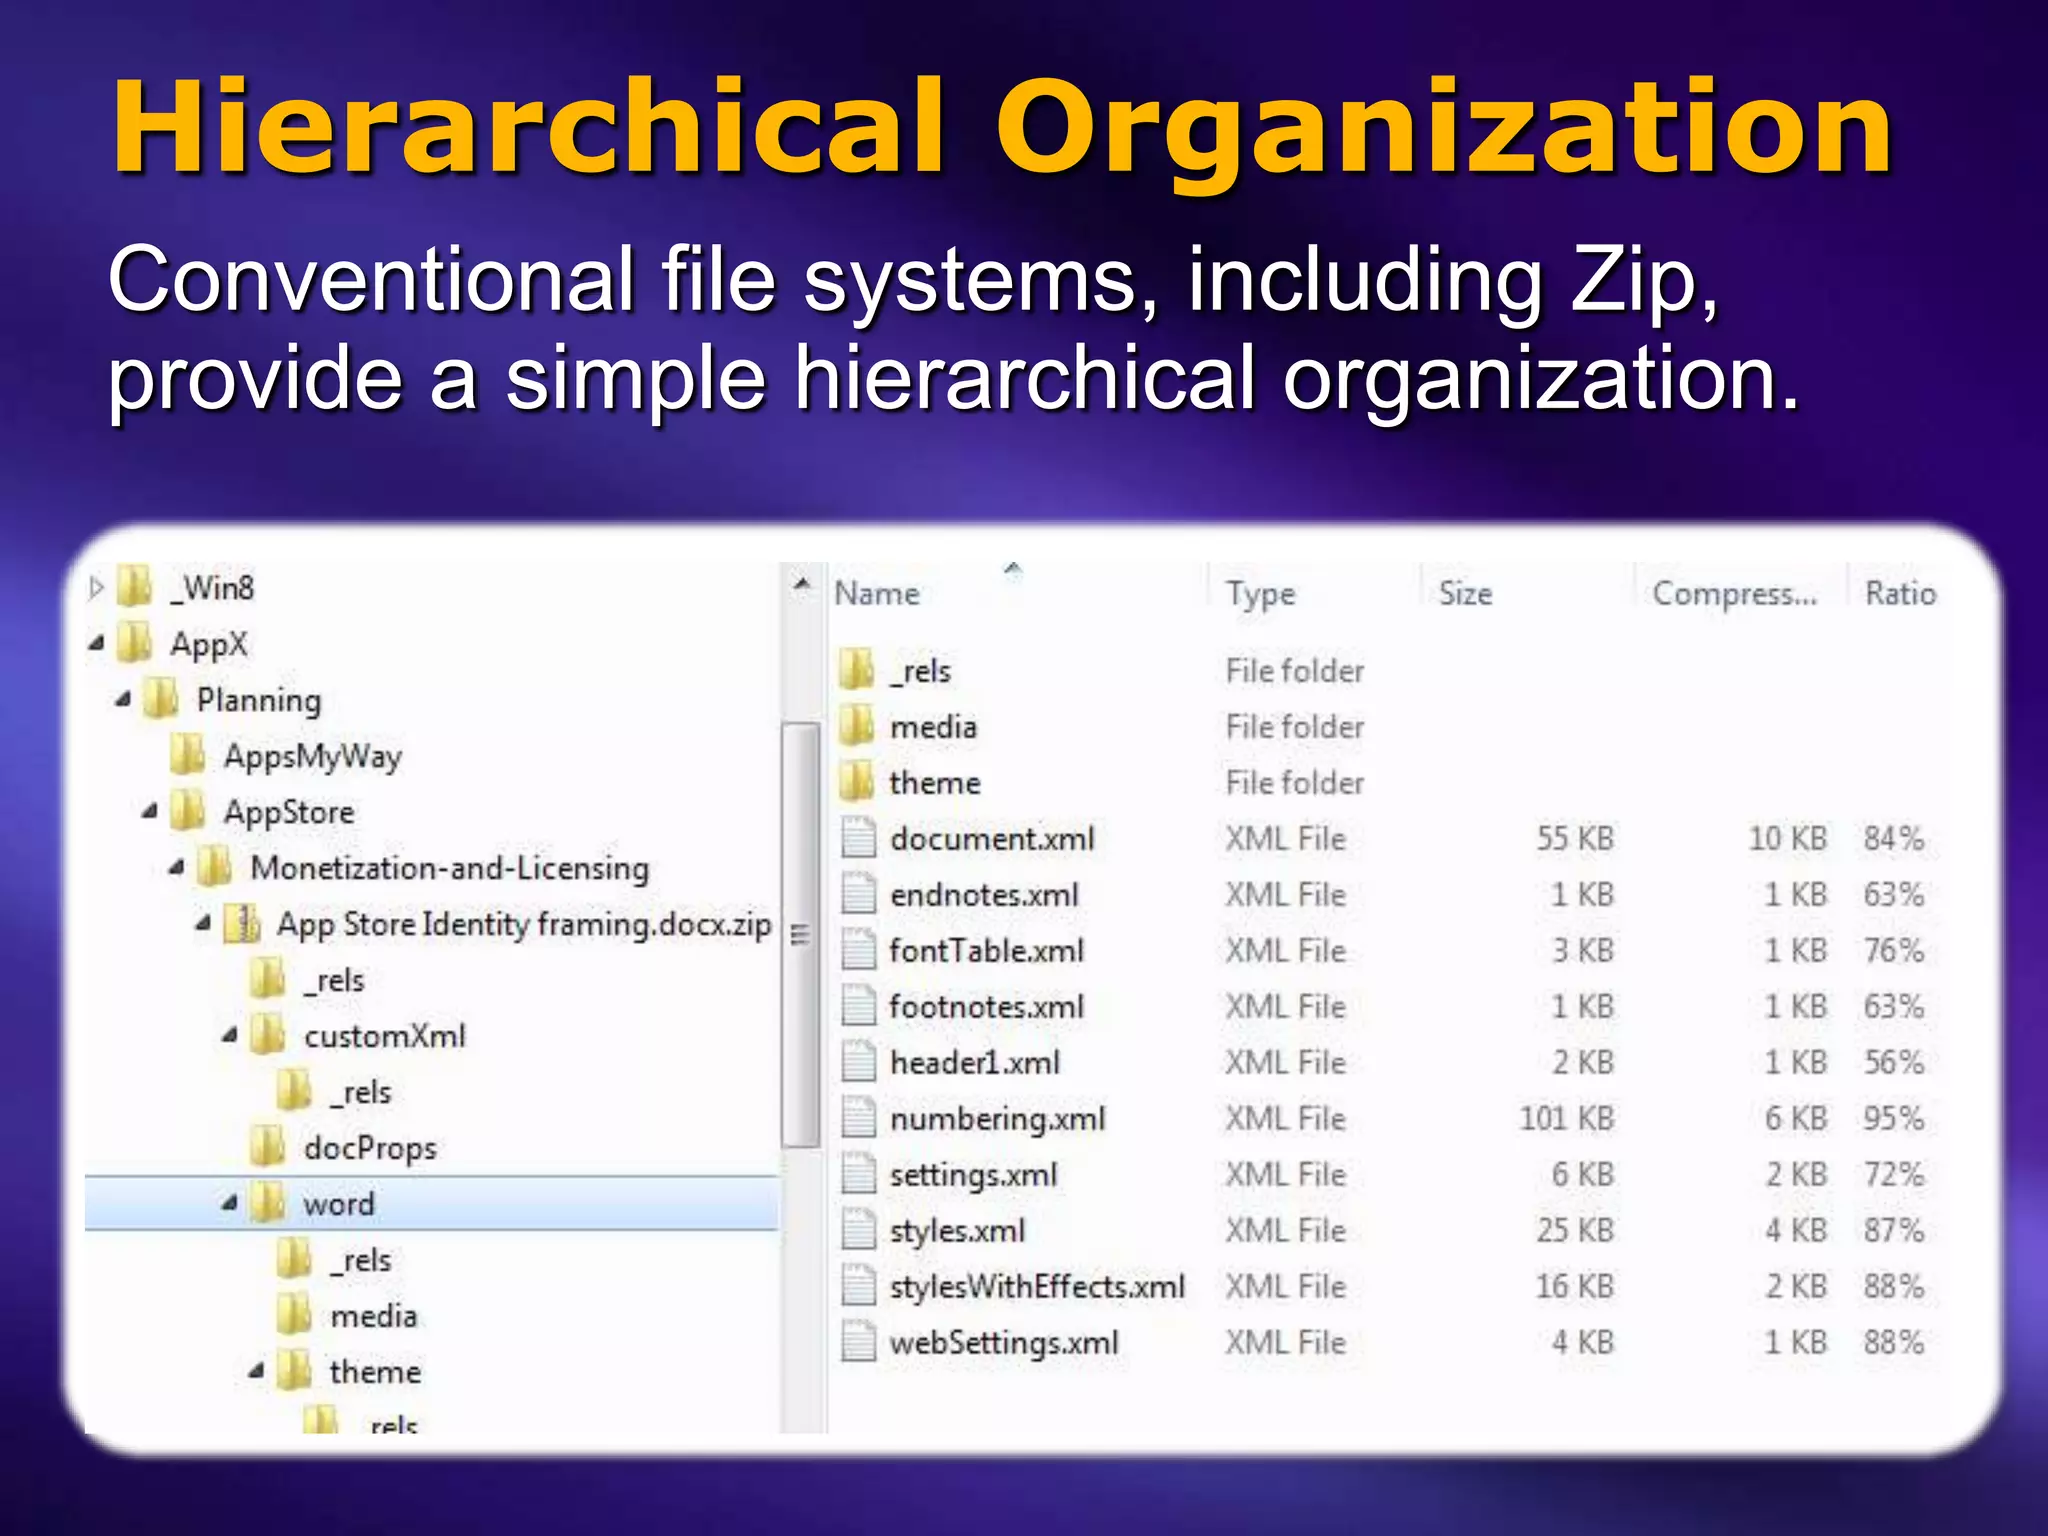Select the customXml folder icon
The image size is (2048, 1536).
click(x=268, y=1035)
